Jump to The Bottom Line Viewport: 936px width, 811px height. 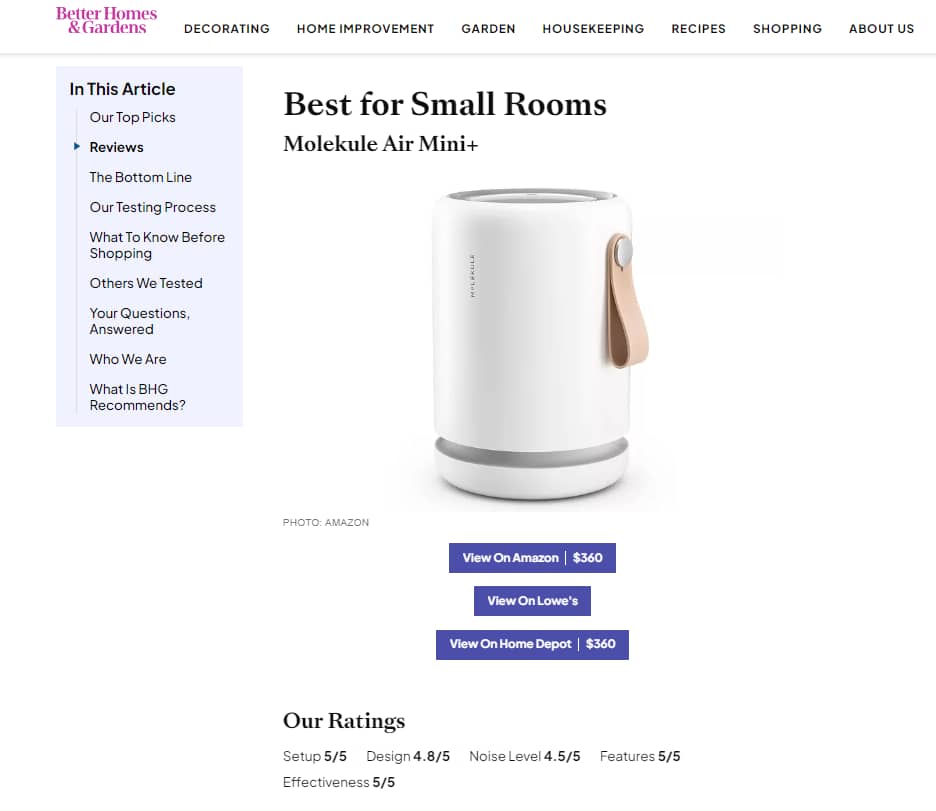click(x=141, y=177)
